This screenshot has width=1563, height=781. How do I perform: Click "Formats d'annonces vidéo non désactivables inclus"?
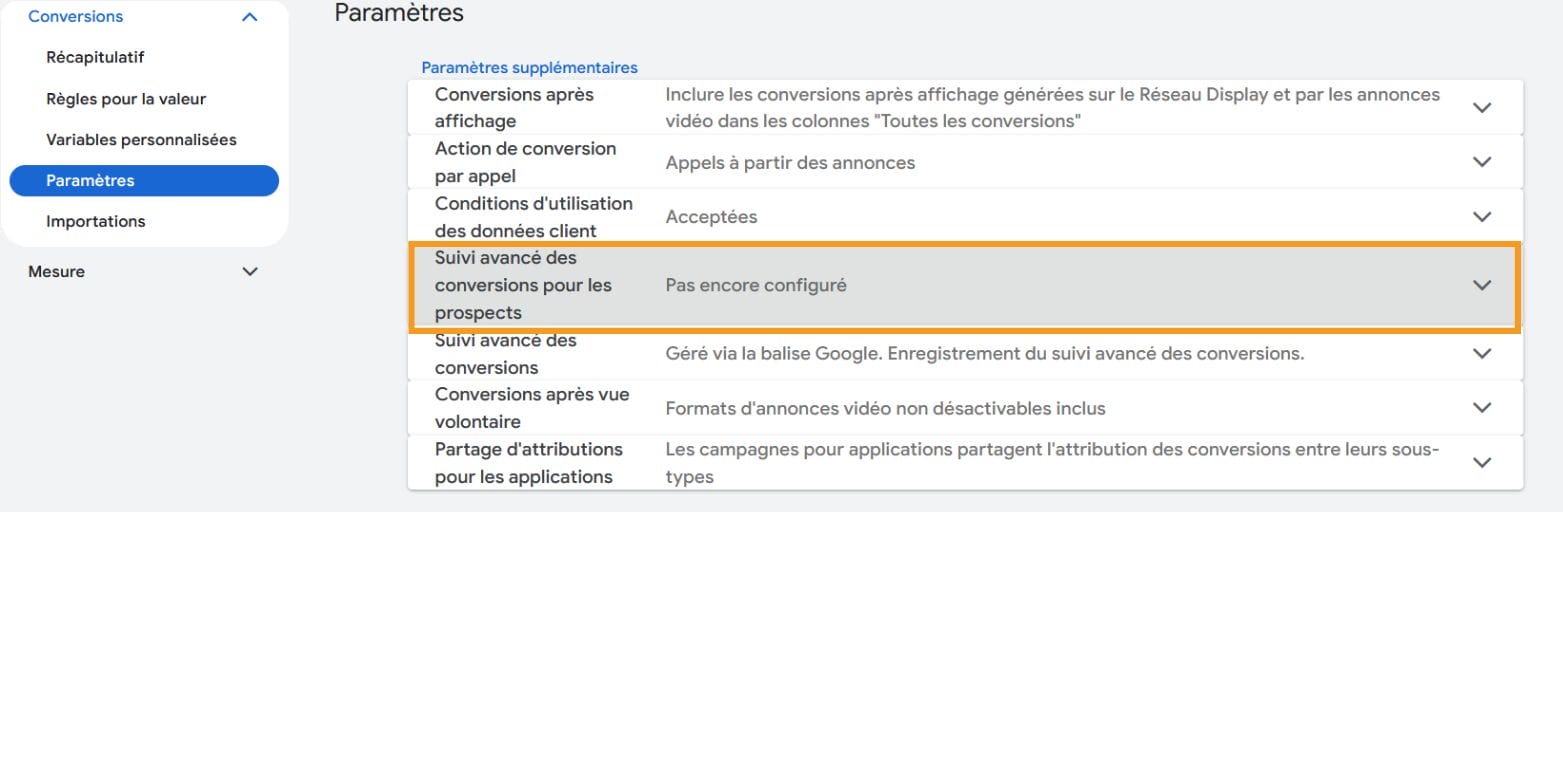(885, 408)
